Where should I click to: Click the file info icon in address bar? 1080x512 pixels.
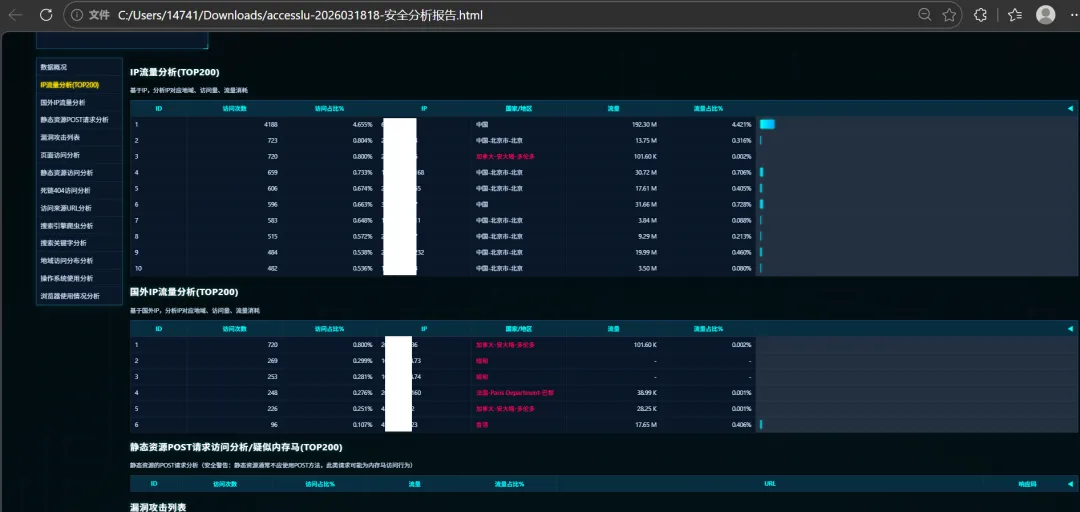(78, 14)
